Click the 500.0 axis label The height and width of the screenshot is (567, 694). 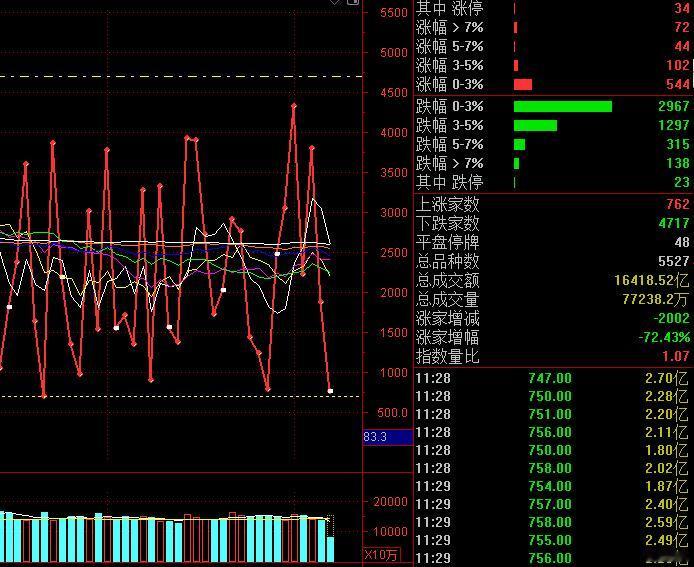392,413
